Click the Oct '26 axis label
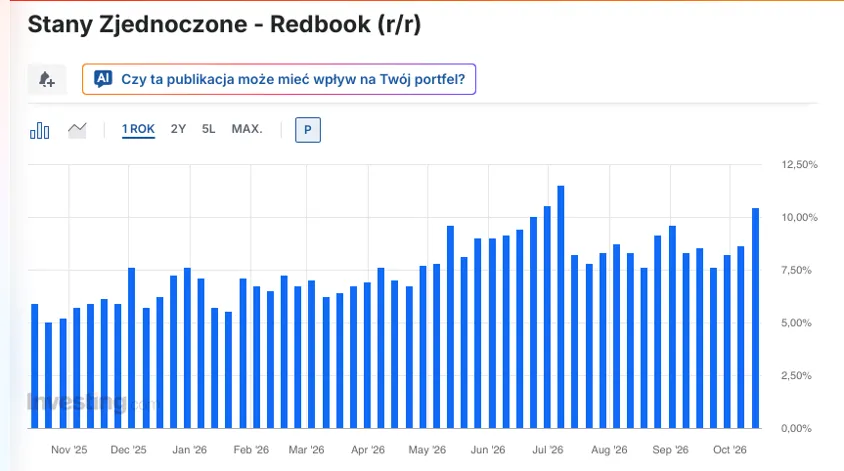The width and height of the screenshot is (844, 471). point(730,449)
